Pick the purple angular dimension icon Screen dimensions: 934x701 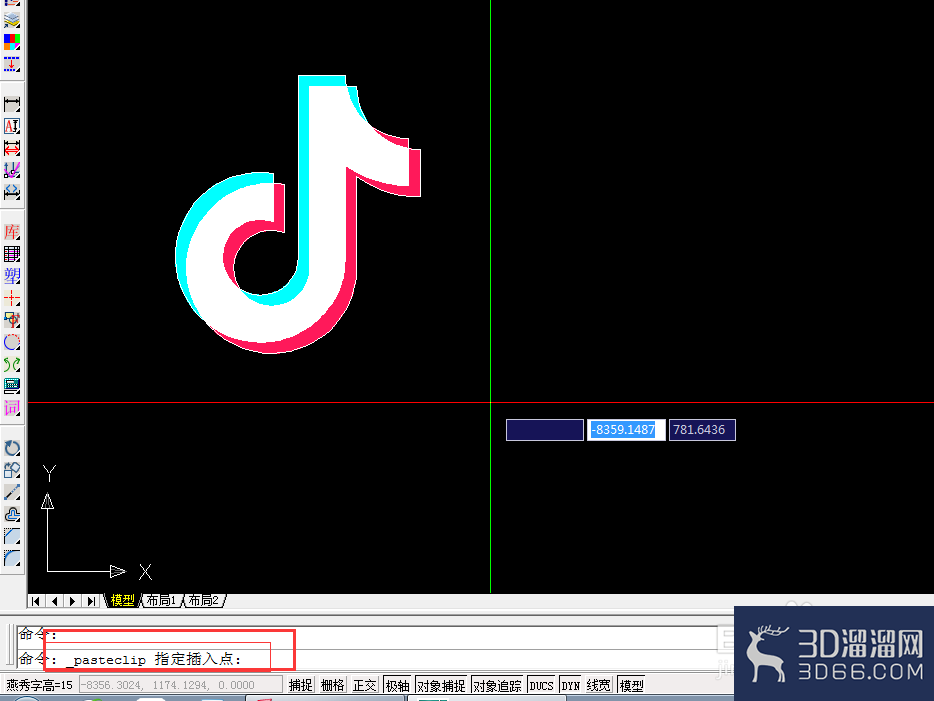point(12,170)
